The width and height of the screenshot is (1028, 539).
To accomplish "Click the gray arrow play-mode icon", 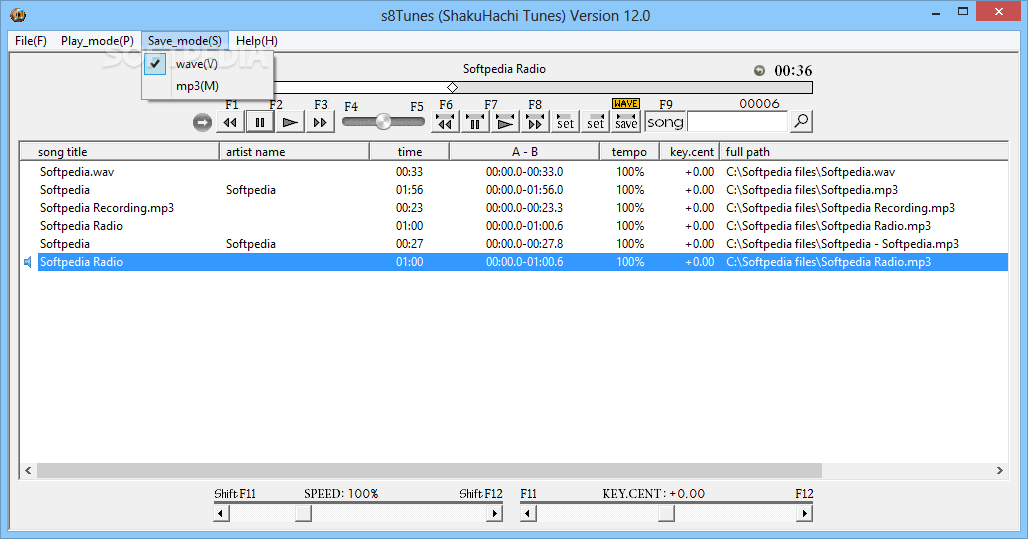I will click(203, 123).
